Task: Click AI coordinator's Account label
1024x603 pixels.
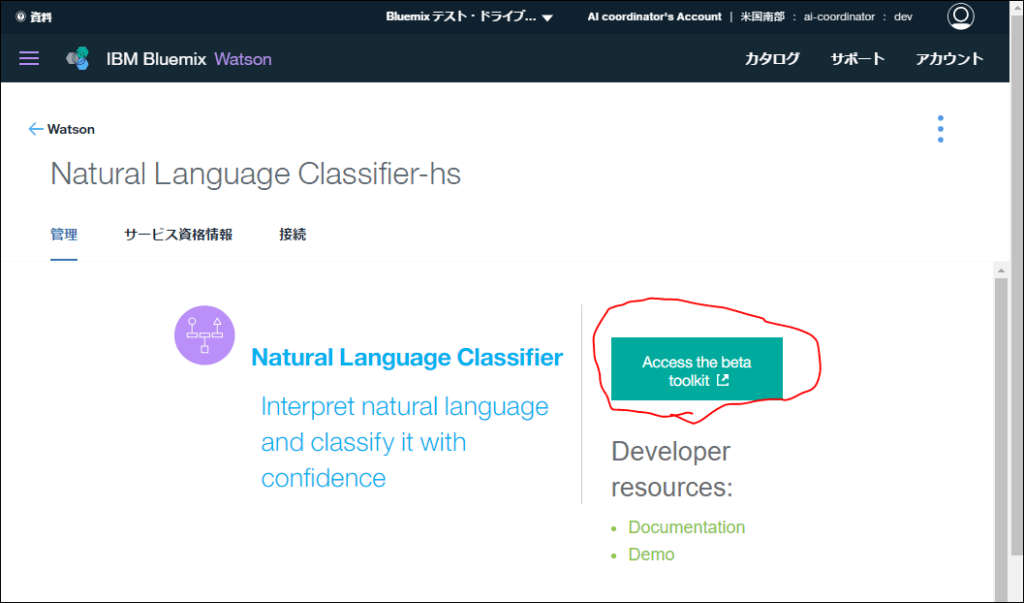Action: [x=654, y=17]
